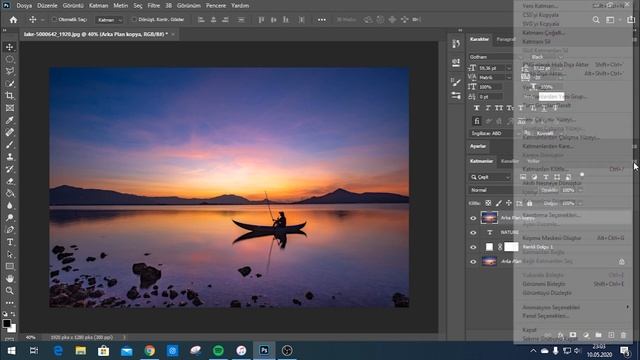Switch to the Kanallar tab

[510, 161]
